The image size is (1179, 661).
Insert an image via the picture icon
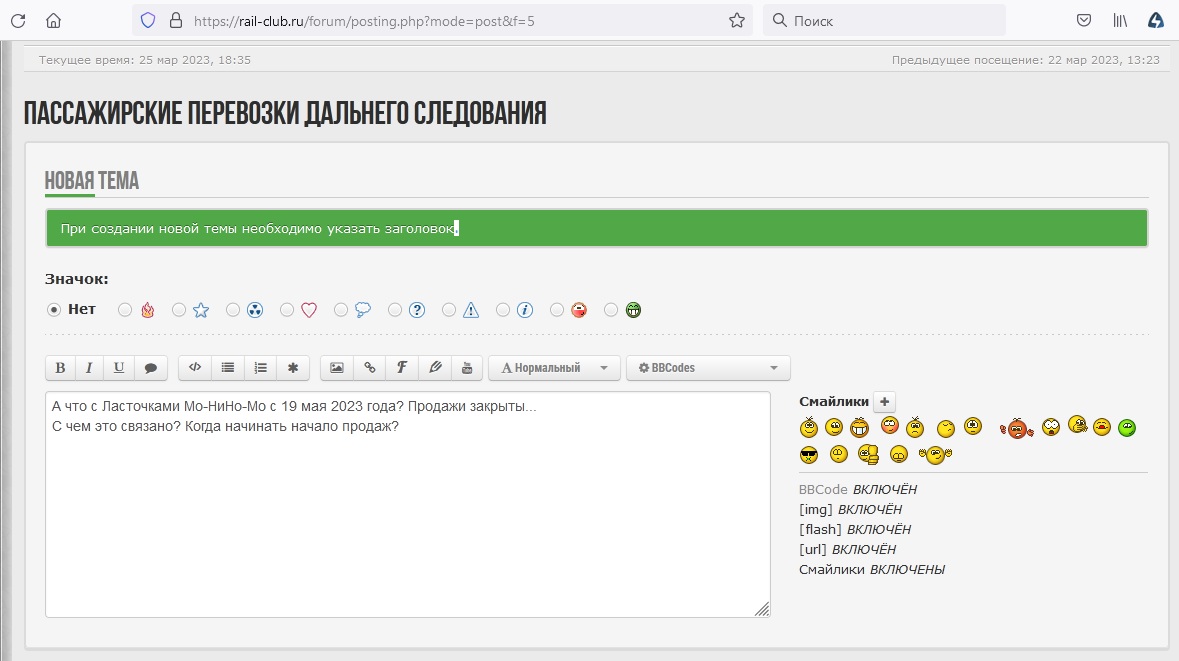point(337,368)
